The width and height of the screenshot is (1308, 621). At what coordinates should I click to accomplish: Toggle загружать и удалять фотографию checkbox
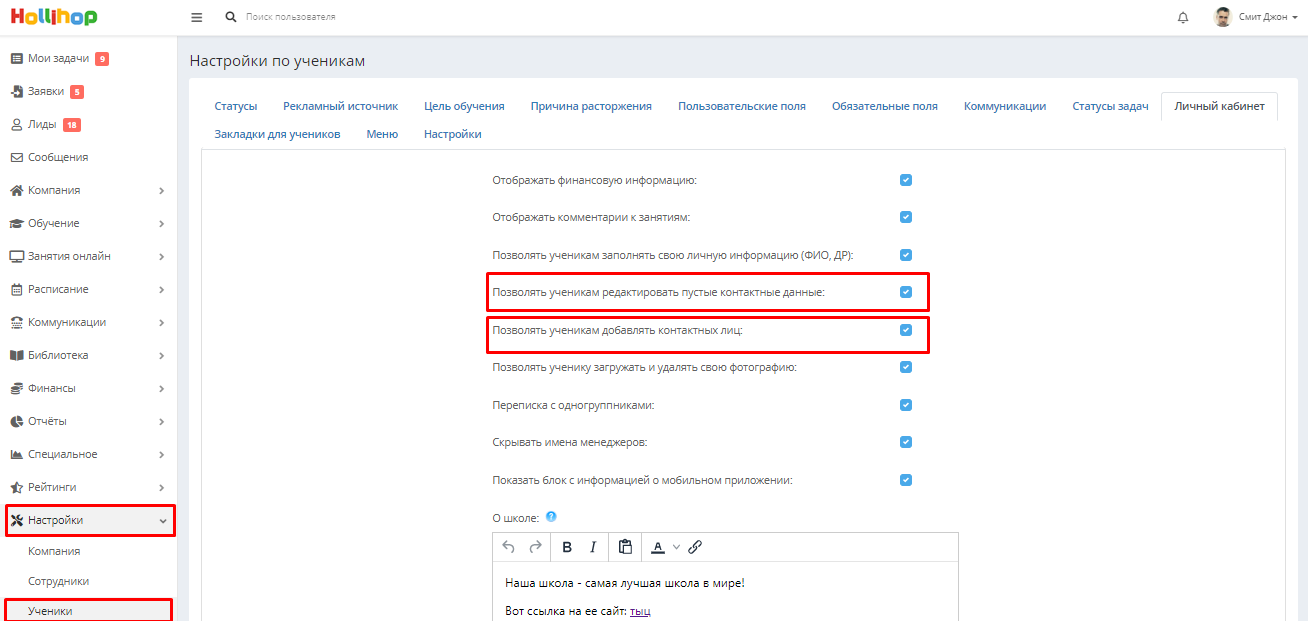point(906,367)
